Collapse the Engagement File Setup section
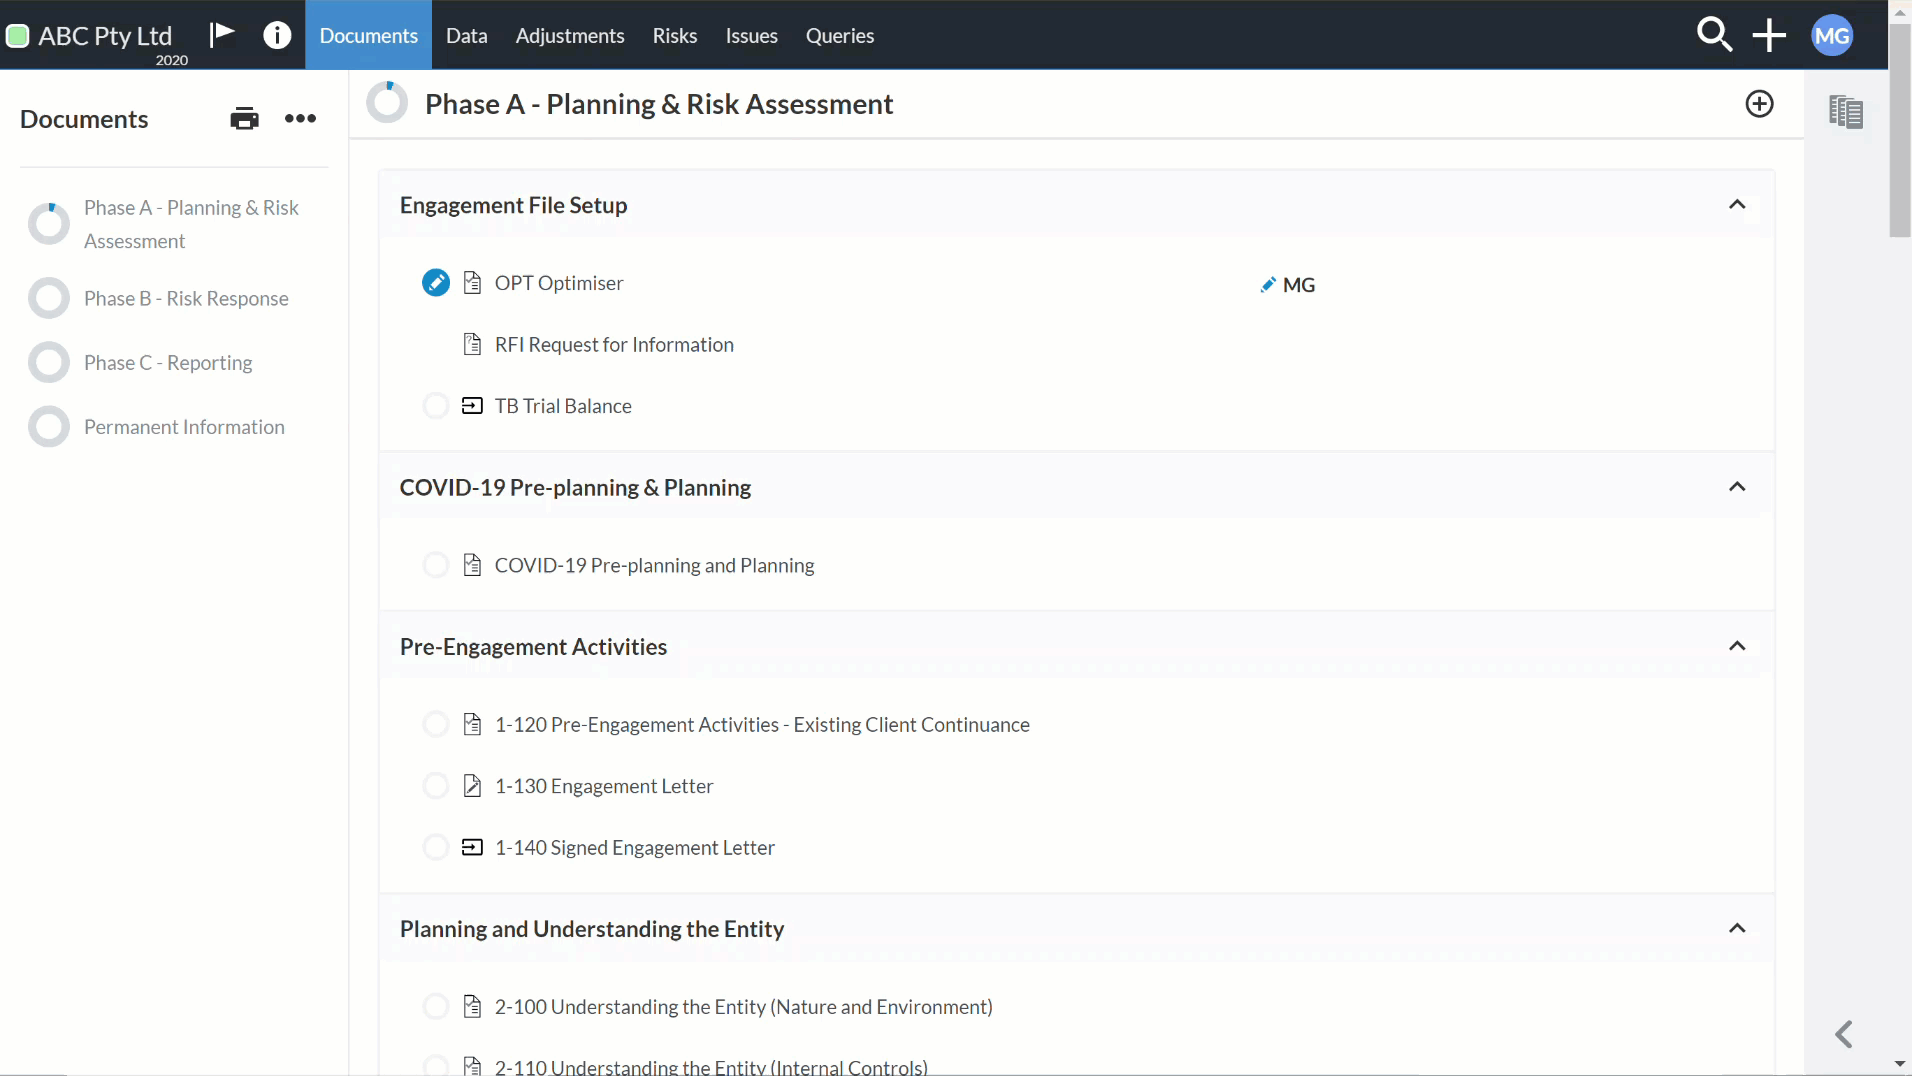This screenshot has height=1076, width=1912. 1737,205
